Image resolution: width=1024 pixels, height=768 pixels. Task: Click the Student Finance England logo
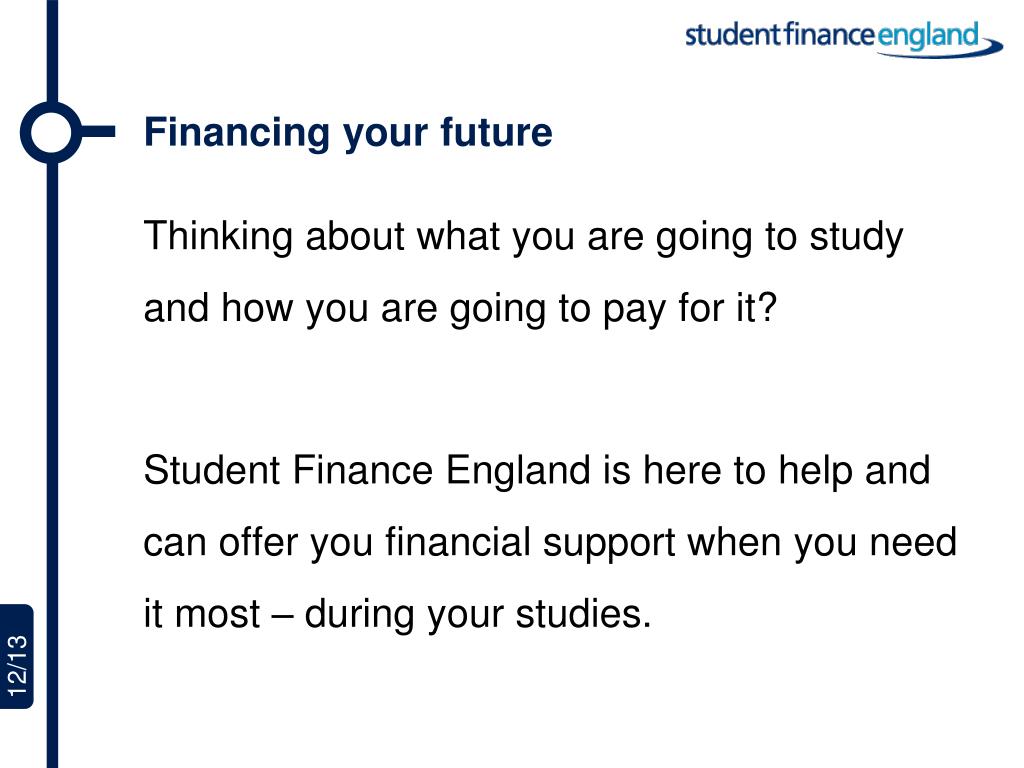pos(844,39)
